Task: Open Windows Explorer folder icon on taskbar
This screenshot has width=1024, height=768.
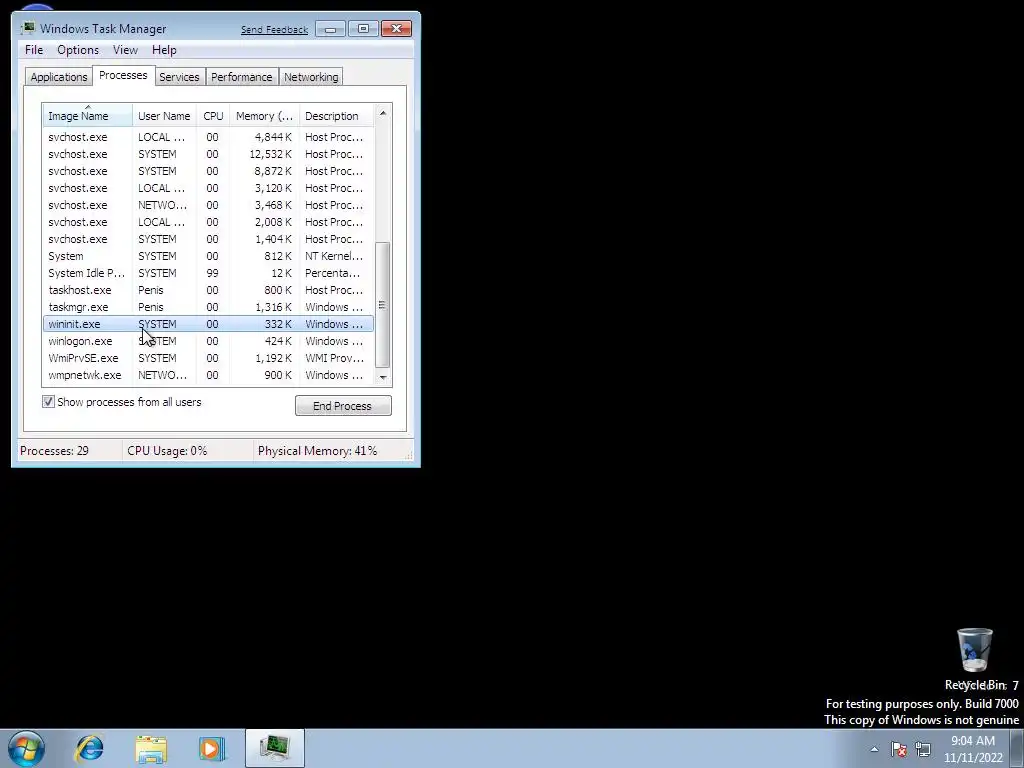Action: [151, 748]
